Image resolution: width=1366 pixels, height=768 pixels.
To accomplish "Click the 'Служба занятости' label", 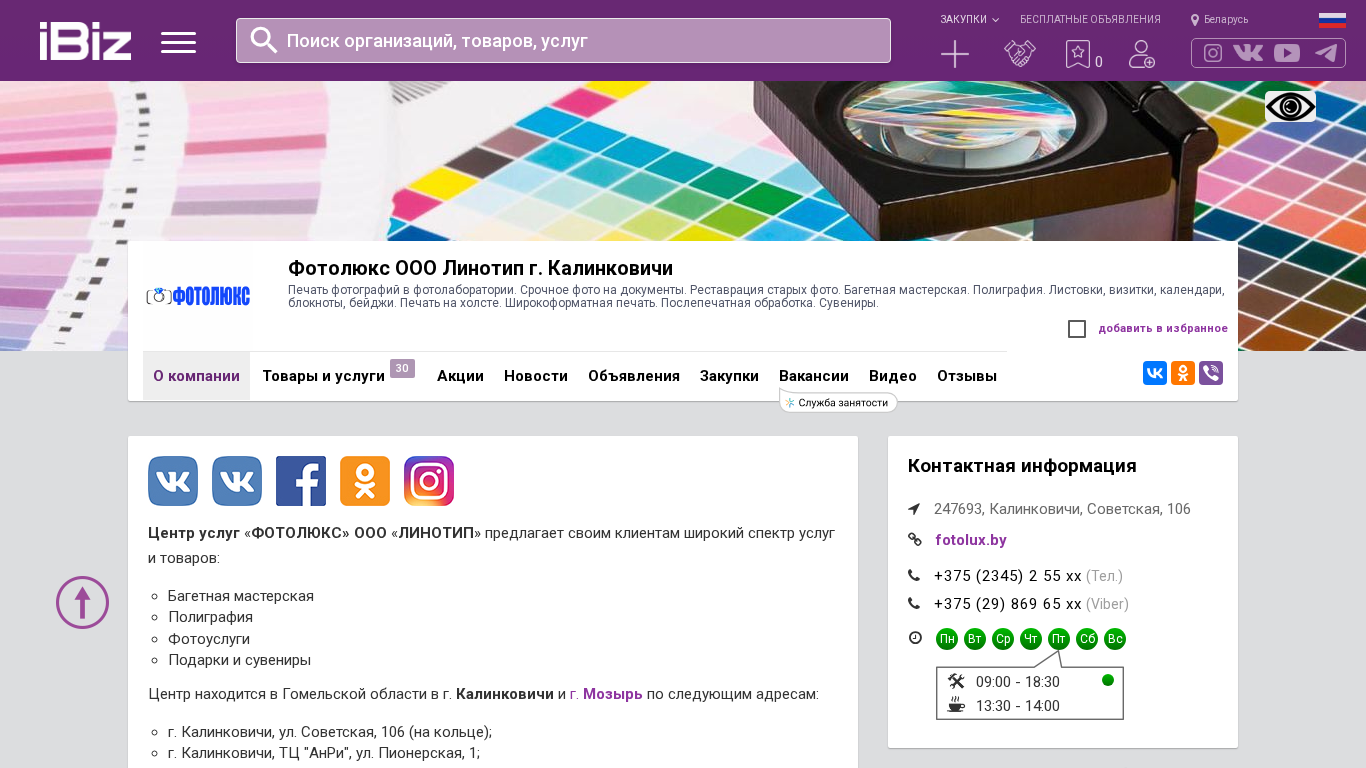I will [839, 403].
